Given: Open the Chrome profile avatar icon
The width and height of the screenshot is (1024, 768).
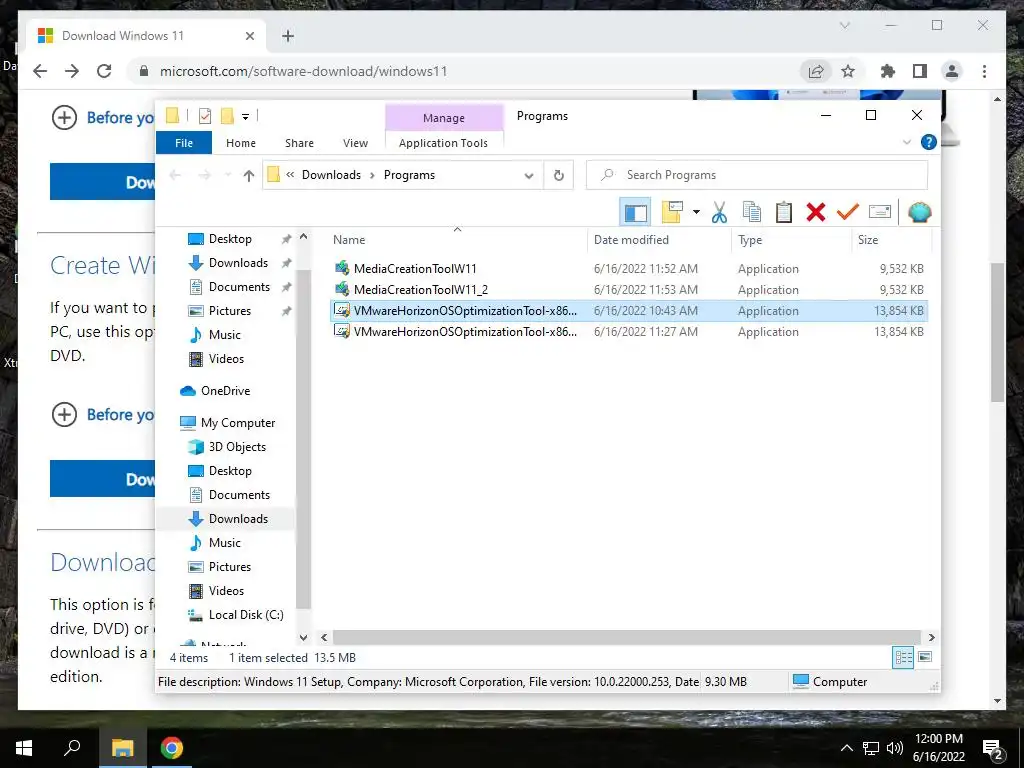Looking at the screenshot, I should coord(952,71).
